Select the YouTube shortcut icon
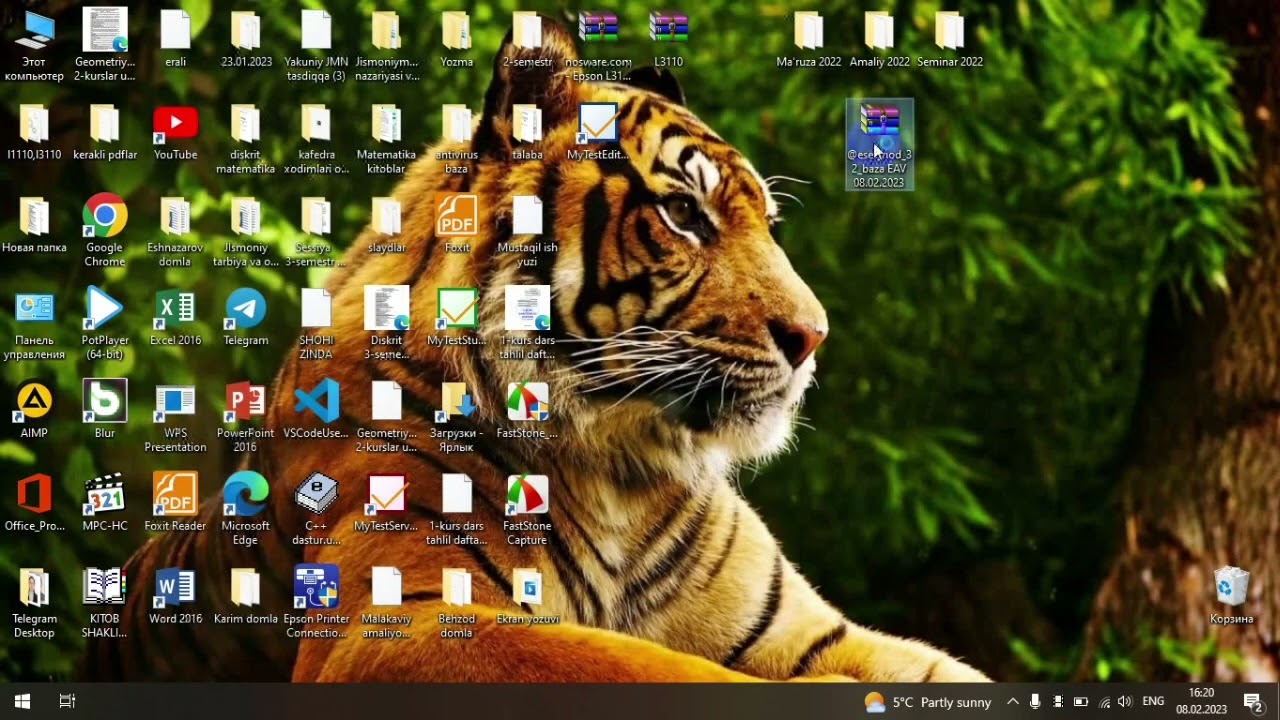This screenshot has height=720, width=1280. click(x=175, y=132)
